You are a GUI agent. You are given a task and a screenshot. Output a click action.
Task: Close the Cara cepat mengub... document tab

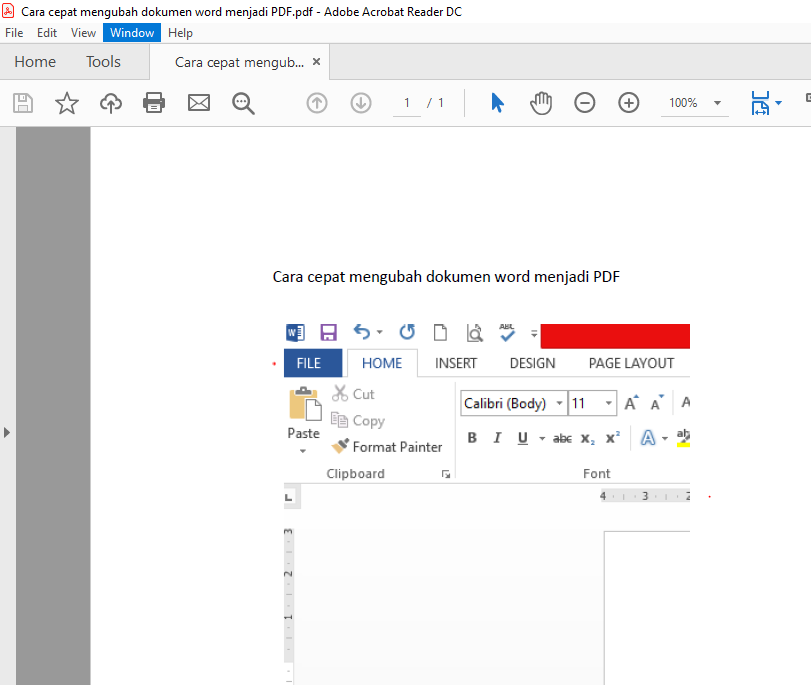click(317, 62)
